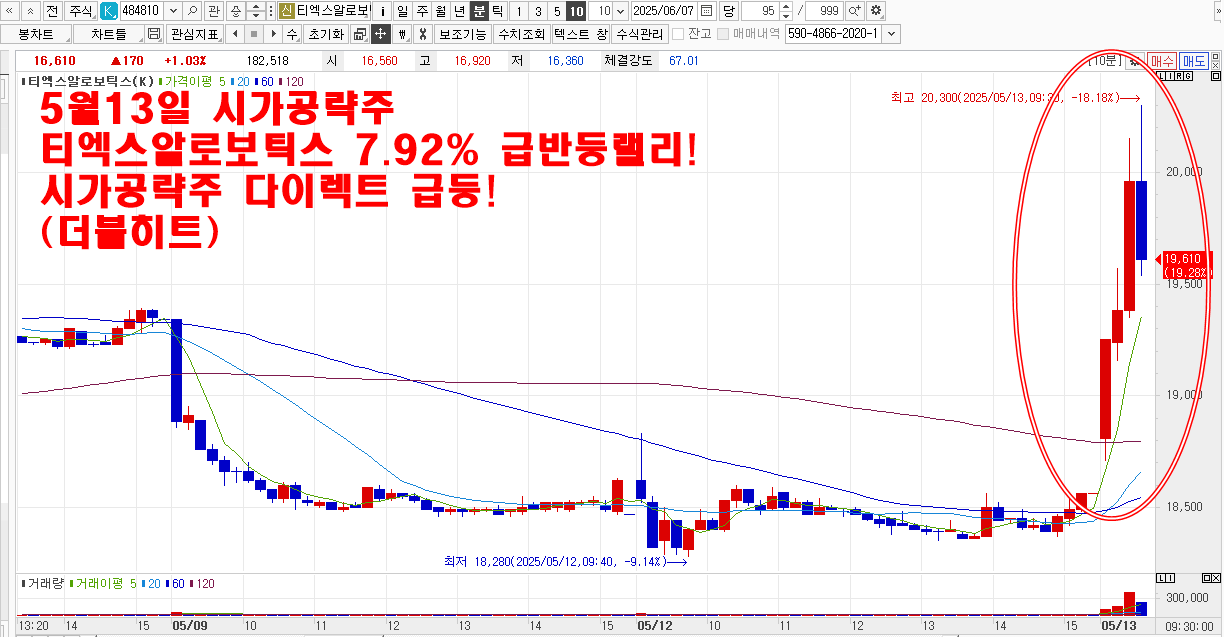Click the small gear next to 10분 label
The image size is (1224, 637).
point(1134,61)
